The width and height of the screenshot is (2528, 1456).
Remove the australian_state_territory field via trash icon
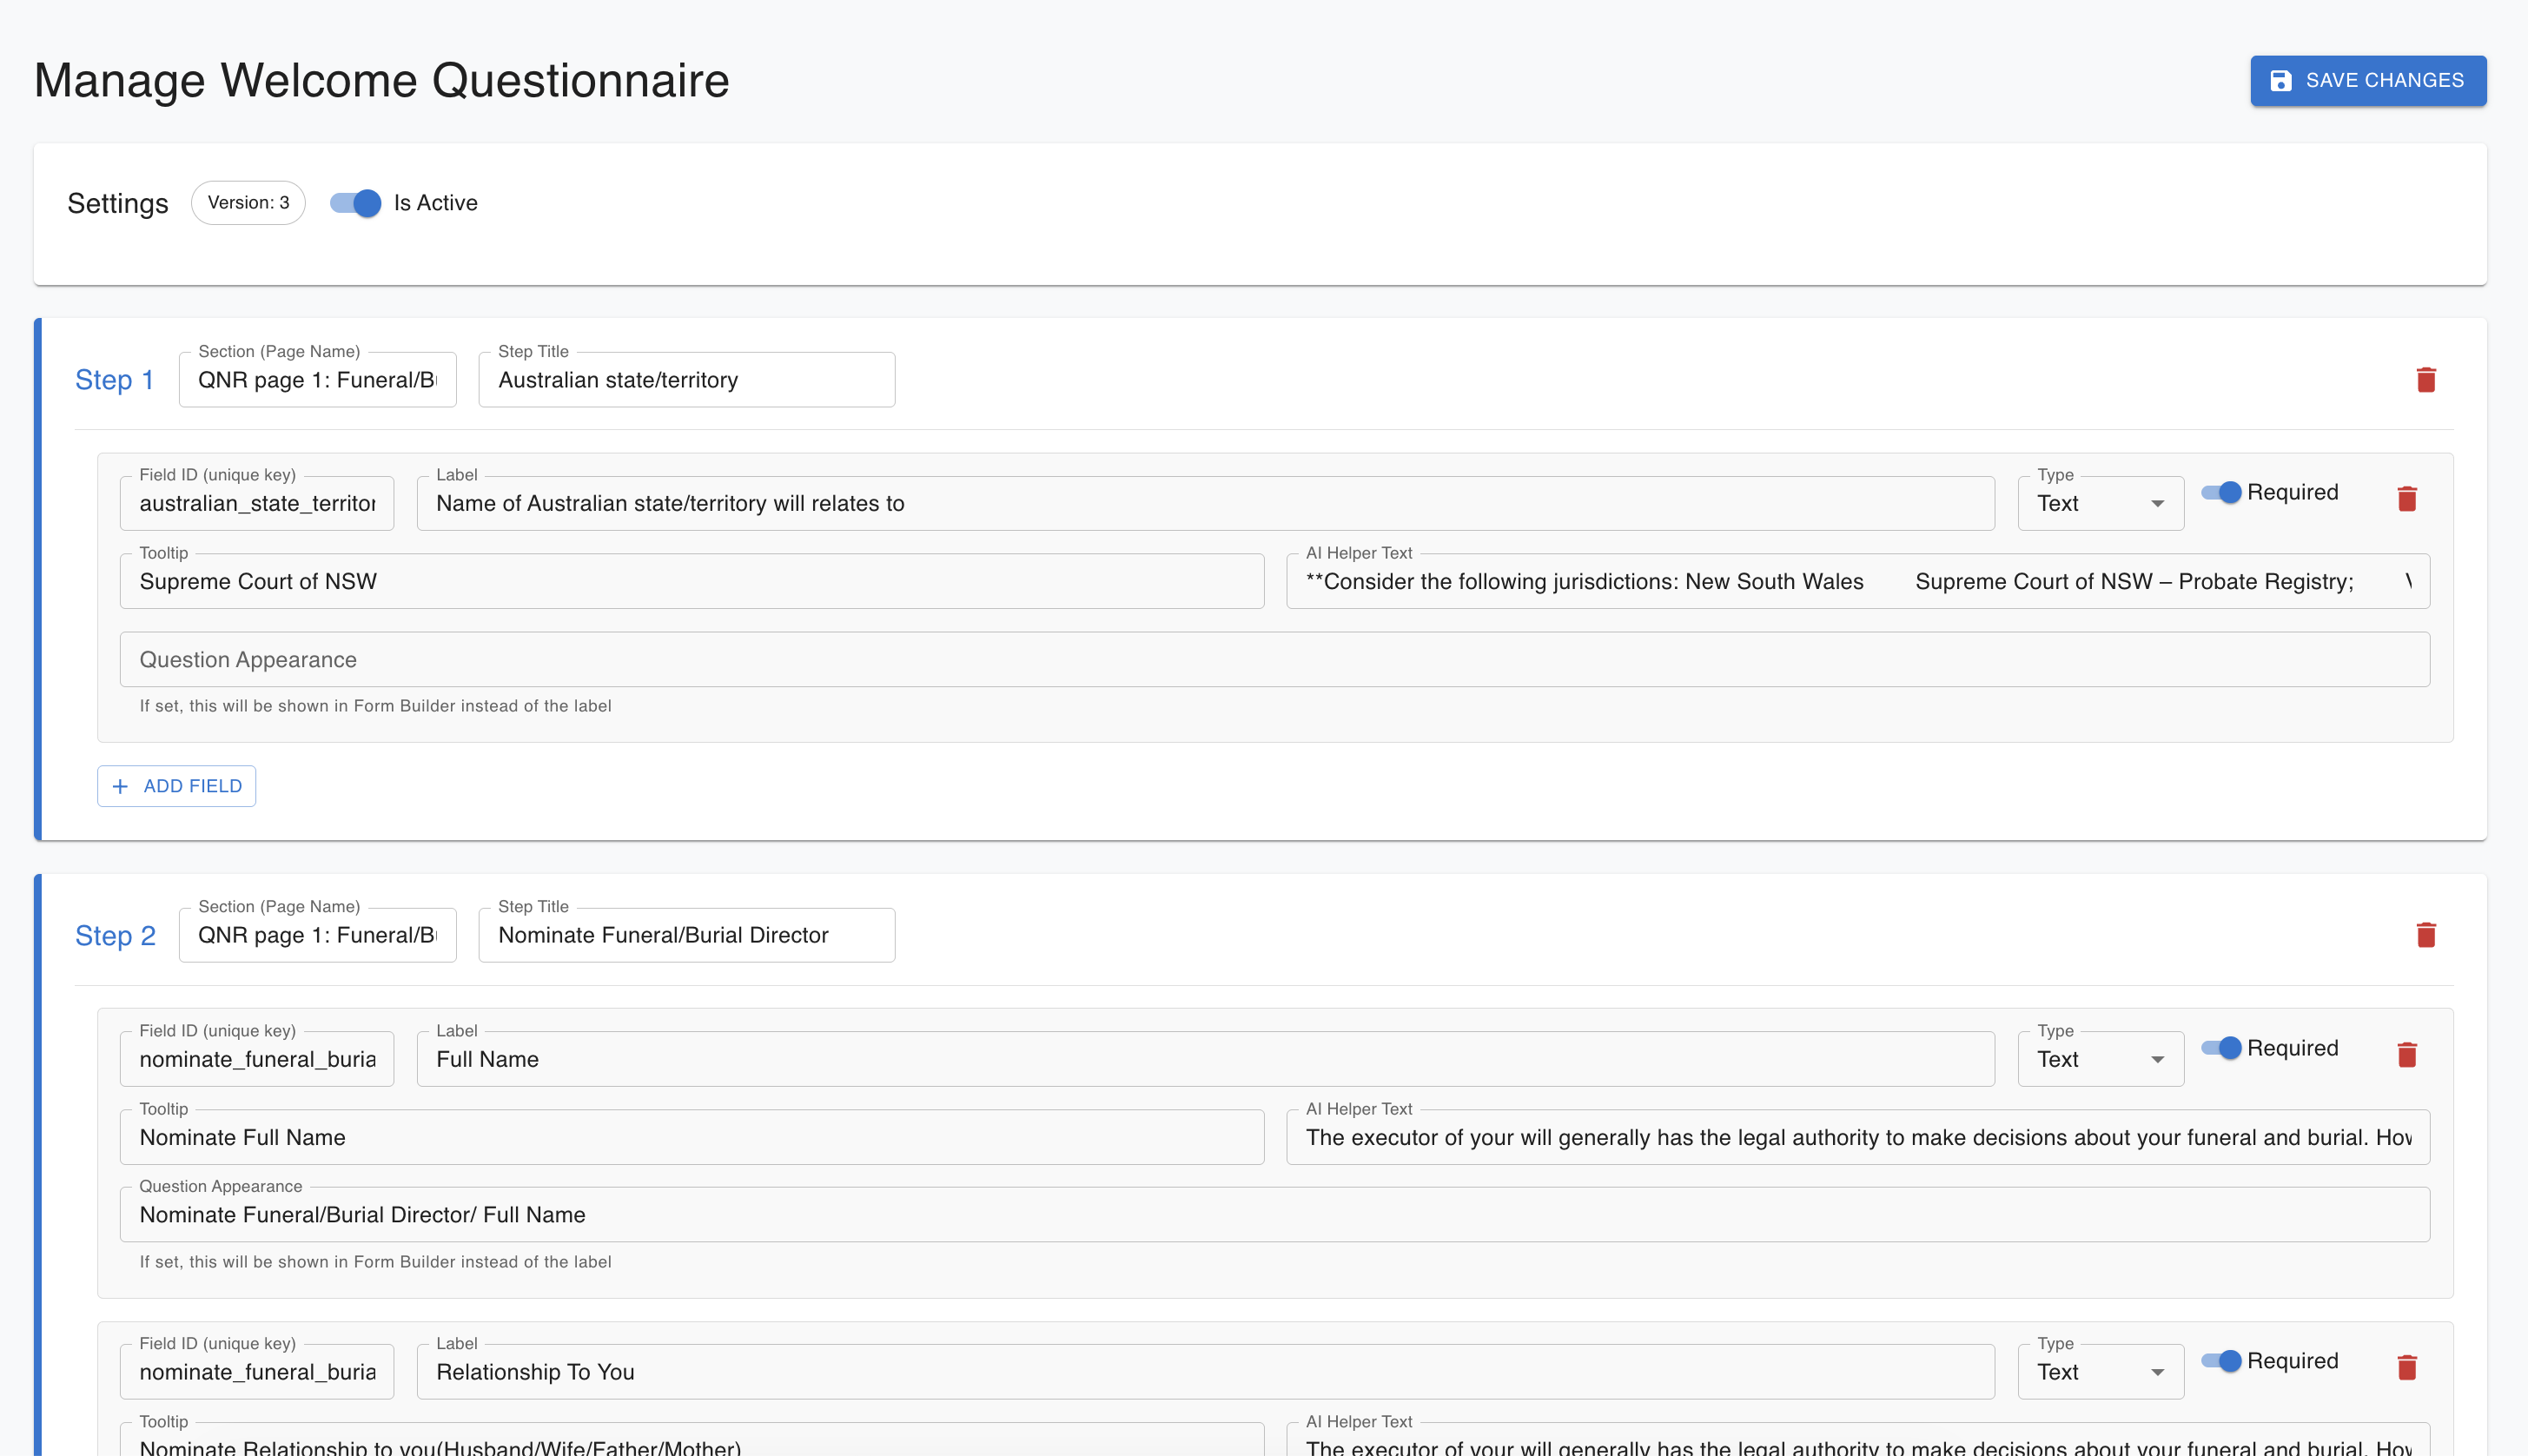(x=2407, y=498)
